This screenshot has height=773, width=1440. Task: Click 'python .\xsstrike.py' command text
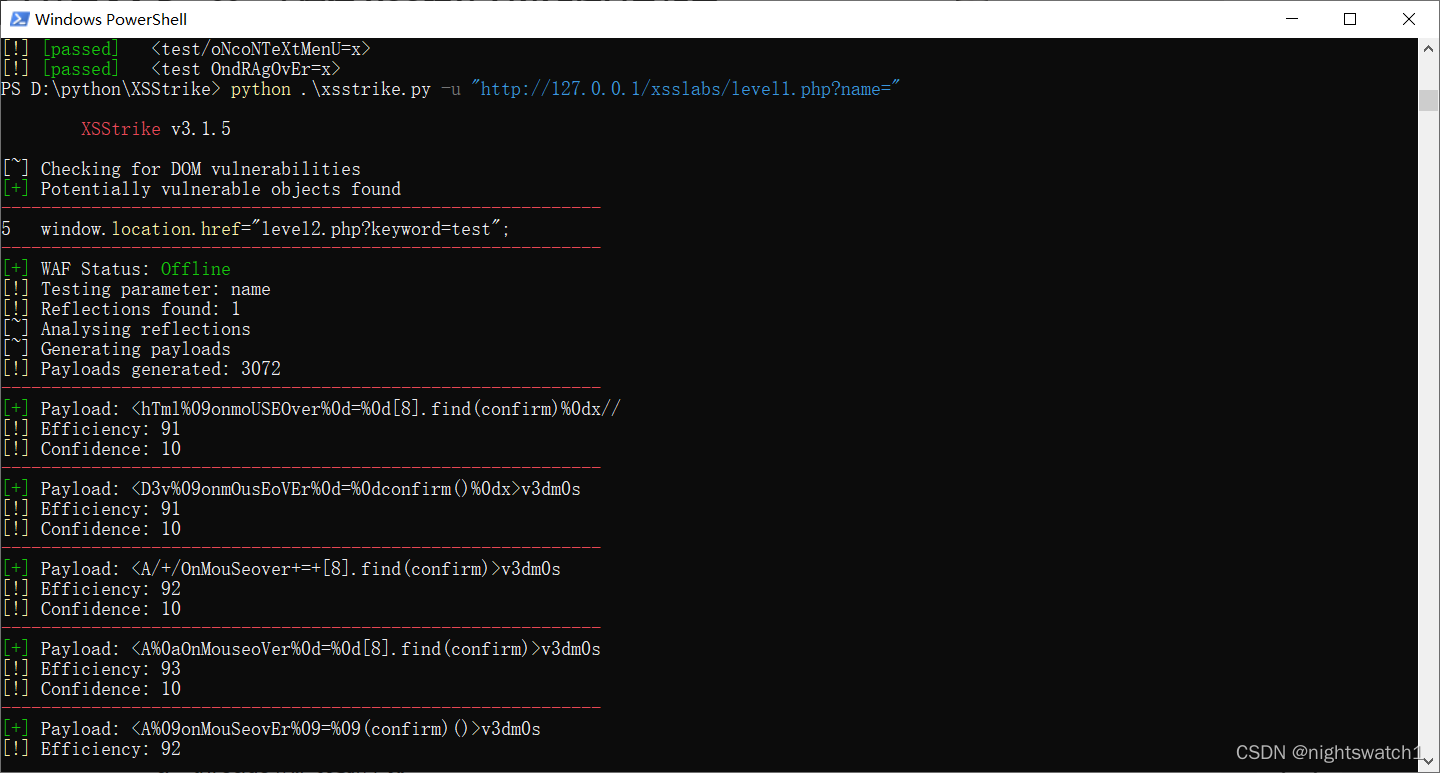pos(331,89)
